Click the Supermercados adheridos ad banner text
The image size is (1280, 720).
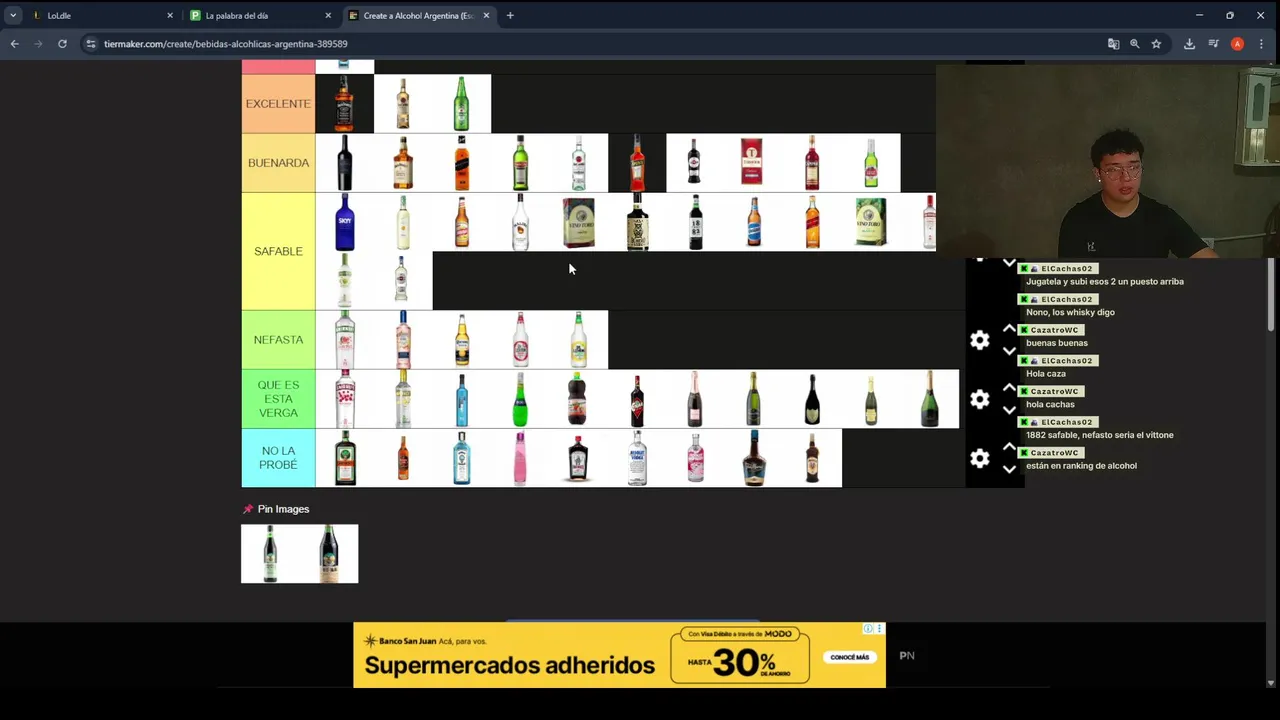point(509,665)
